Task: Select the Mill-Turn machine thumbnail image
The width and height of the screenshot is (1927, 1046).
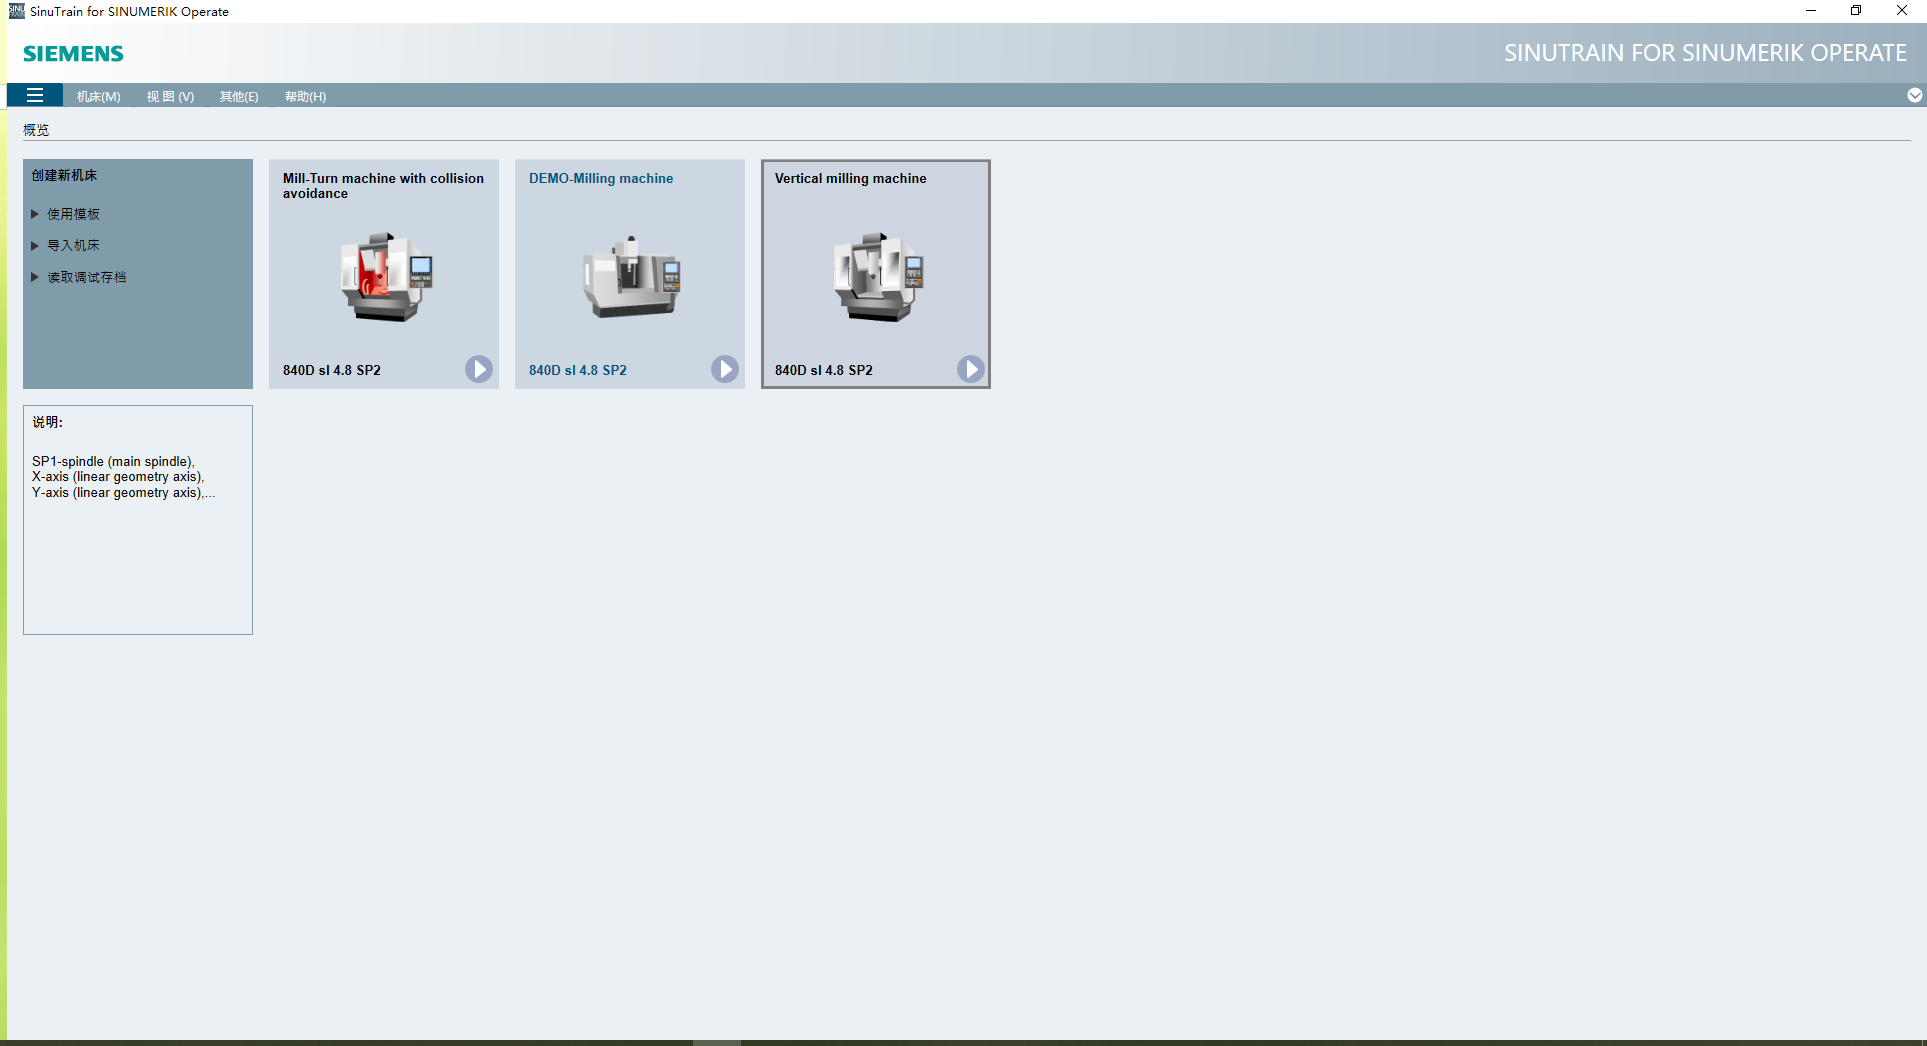Action: tap(386, 277)
